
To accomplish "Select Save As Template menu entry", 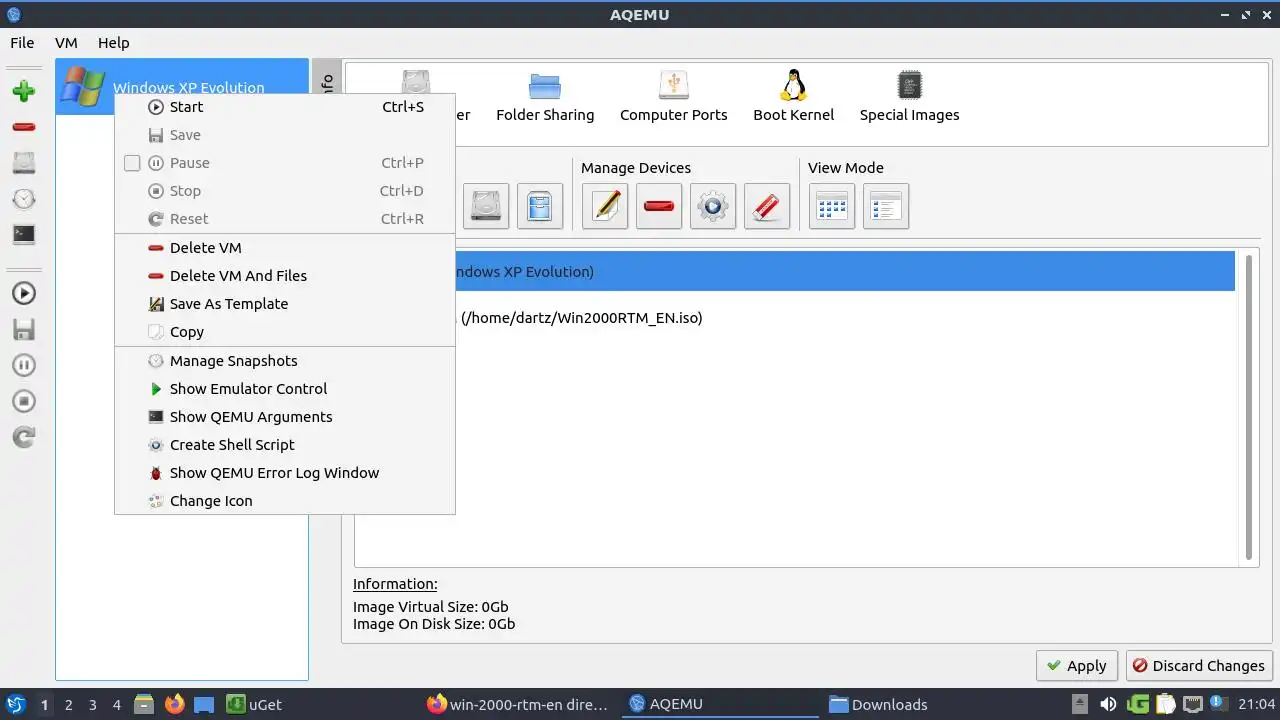I will point(285,304).
